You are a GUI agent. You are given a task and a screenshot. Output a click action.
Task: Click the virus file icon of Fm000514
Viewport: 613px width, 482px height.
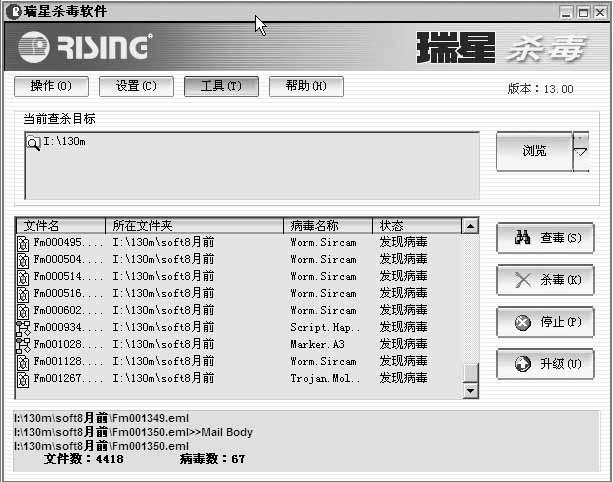[x=23, y=278]
